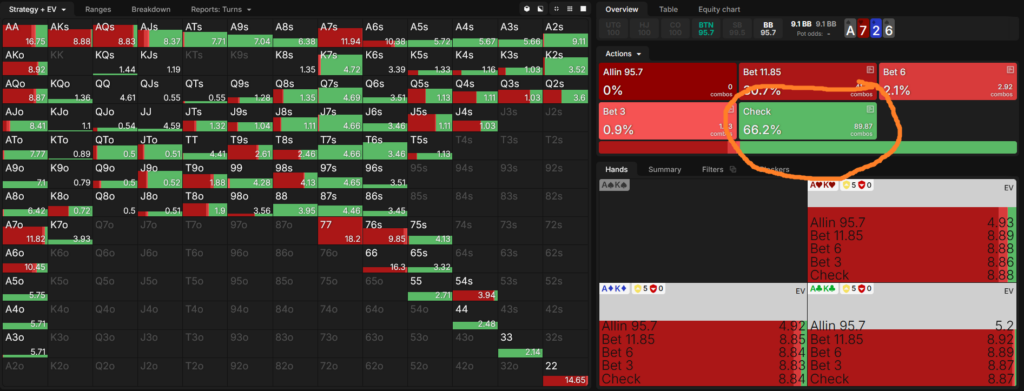
Task: Select the Hands tab
Action: coord(616,170)
